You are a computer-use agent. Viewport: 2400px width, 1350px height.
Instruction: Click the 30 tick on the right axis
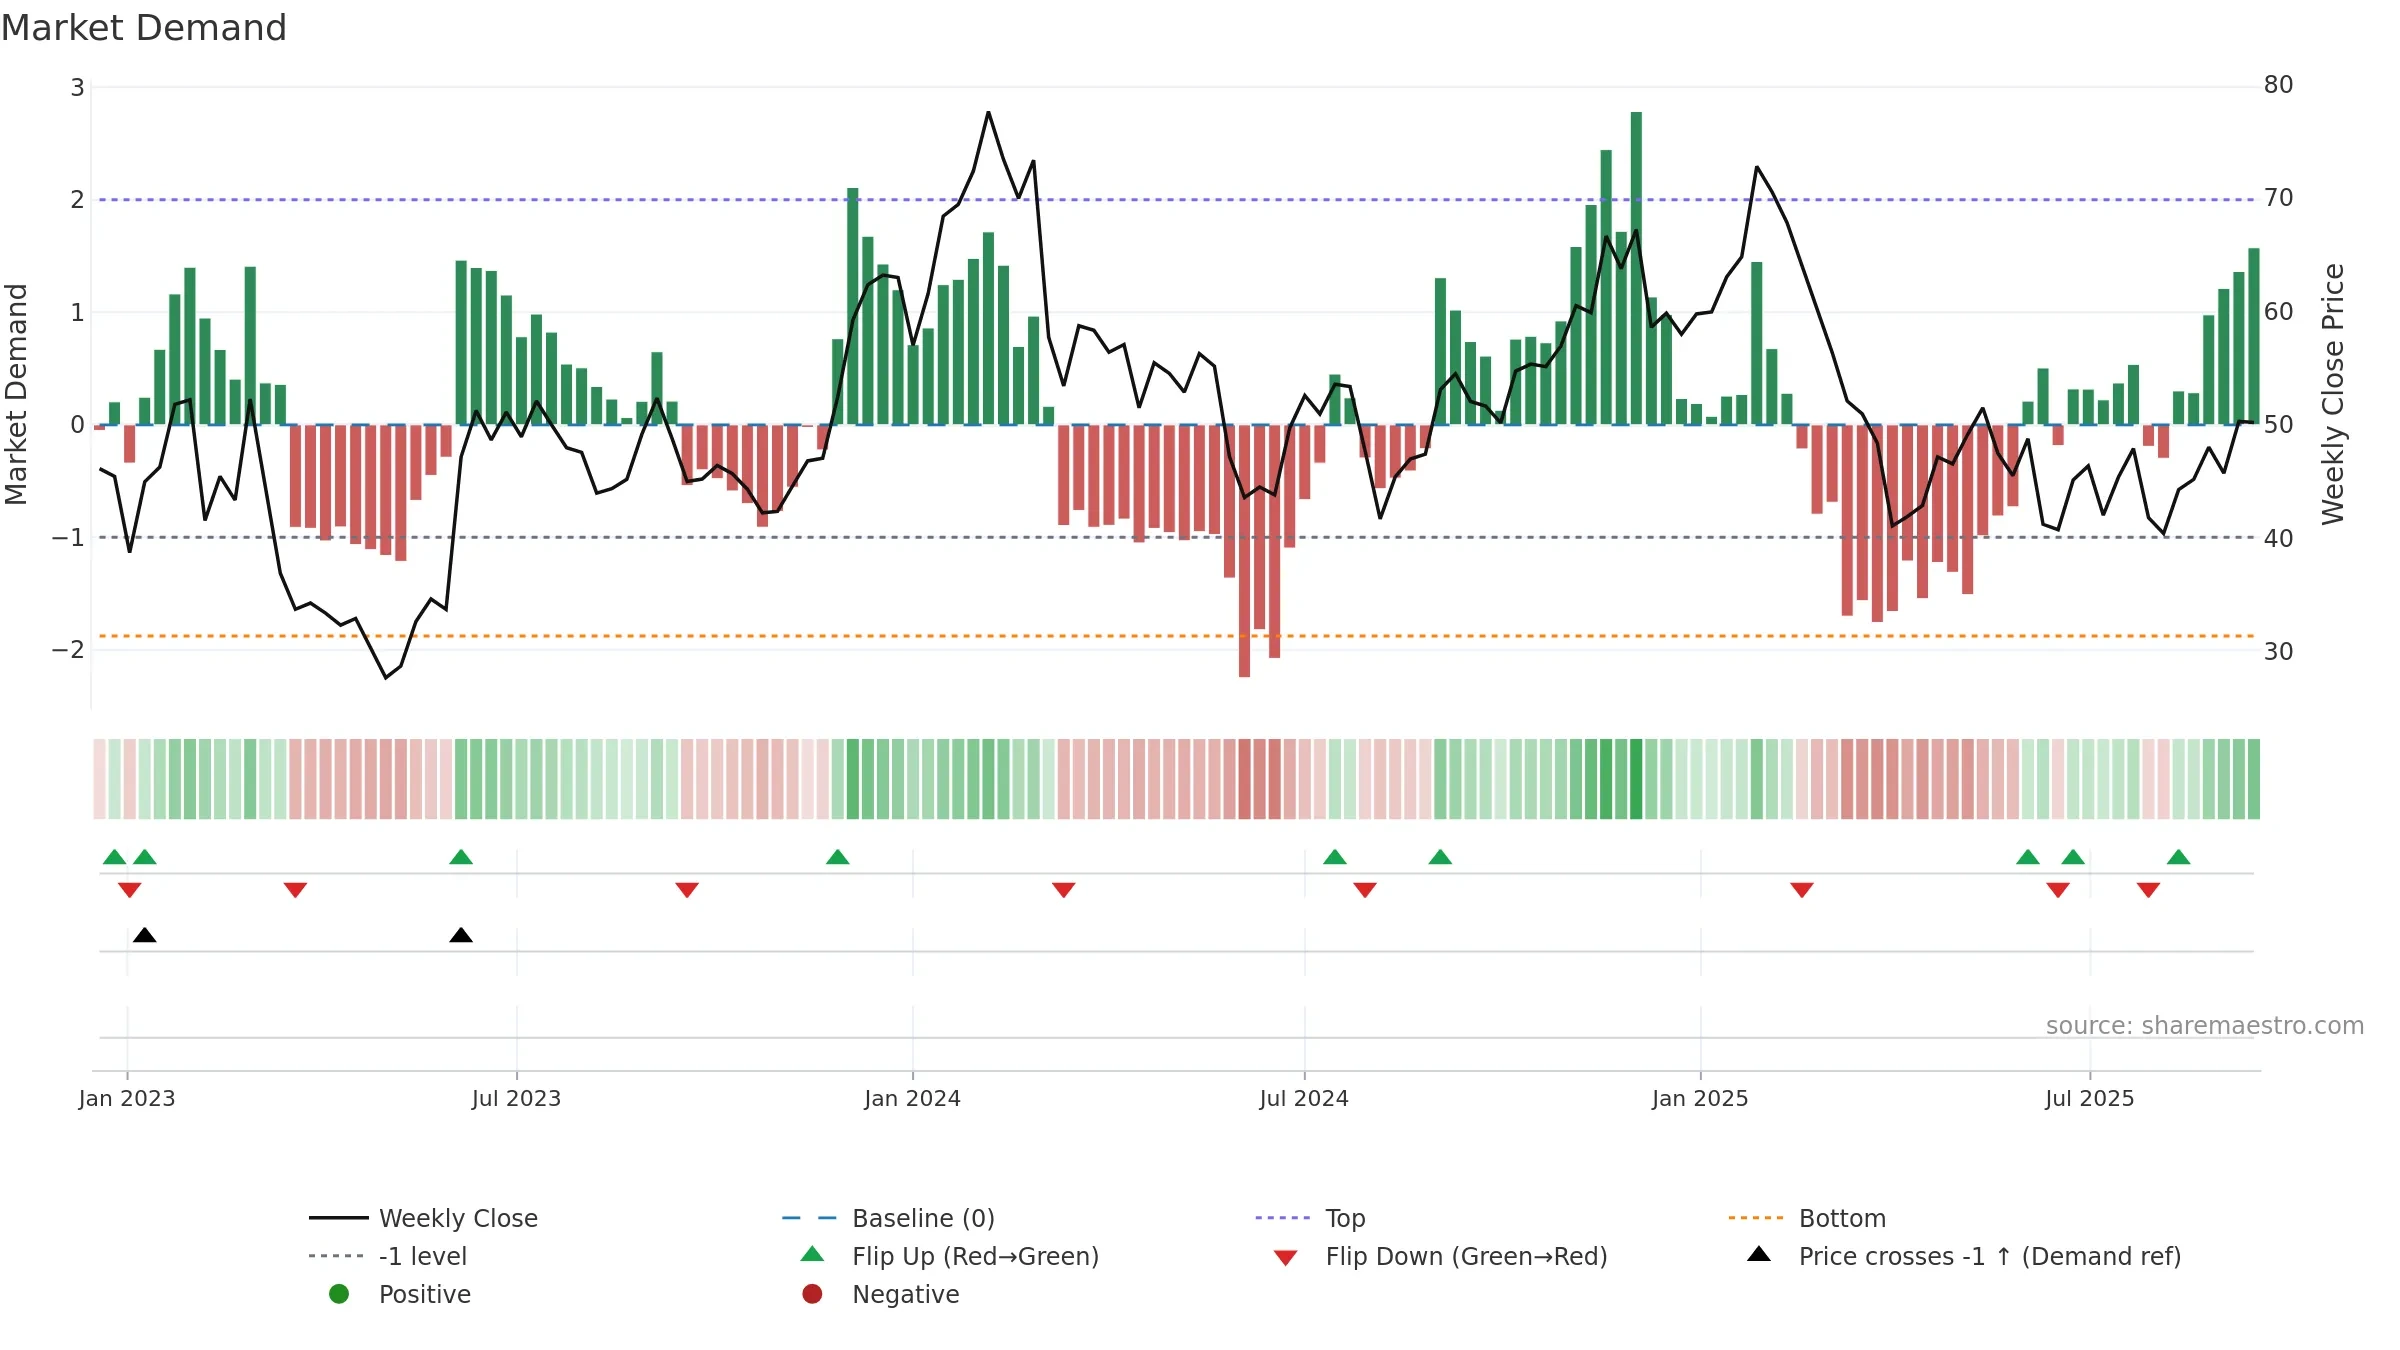coord(2279,652)
